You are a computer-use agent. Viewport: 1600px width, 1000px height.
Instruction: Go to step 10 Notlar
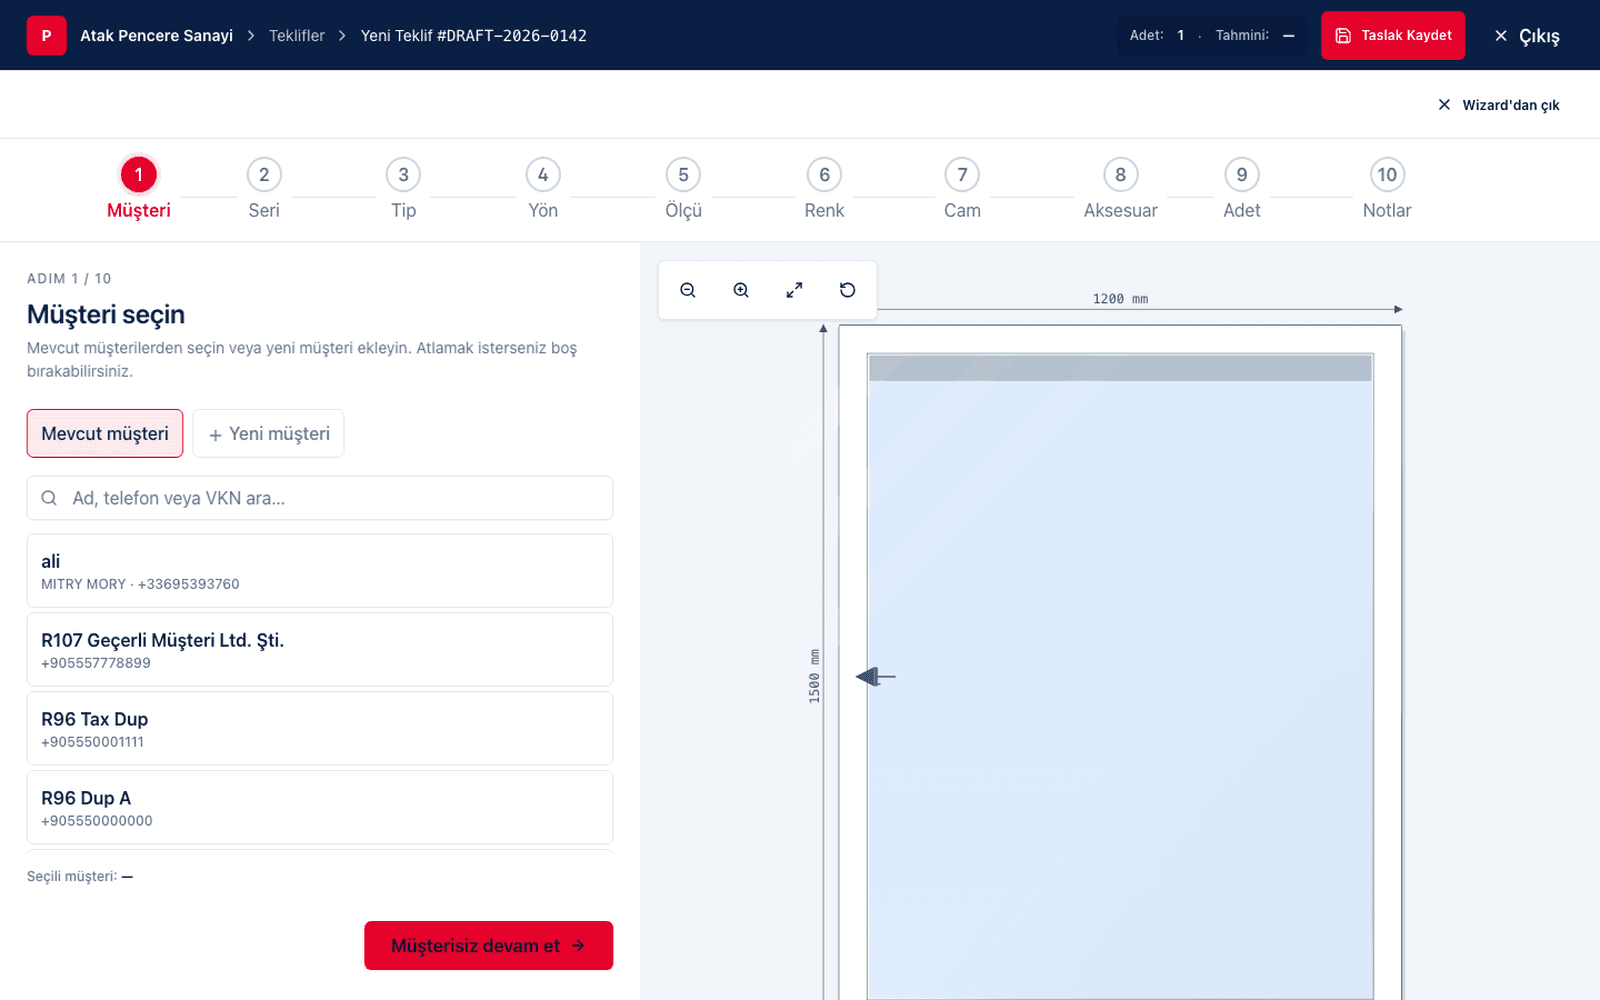(1387, 188)
